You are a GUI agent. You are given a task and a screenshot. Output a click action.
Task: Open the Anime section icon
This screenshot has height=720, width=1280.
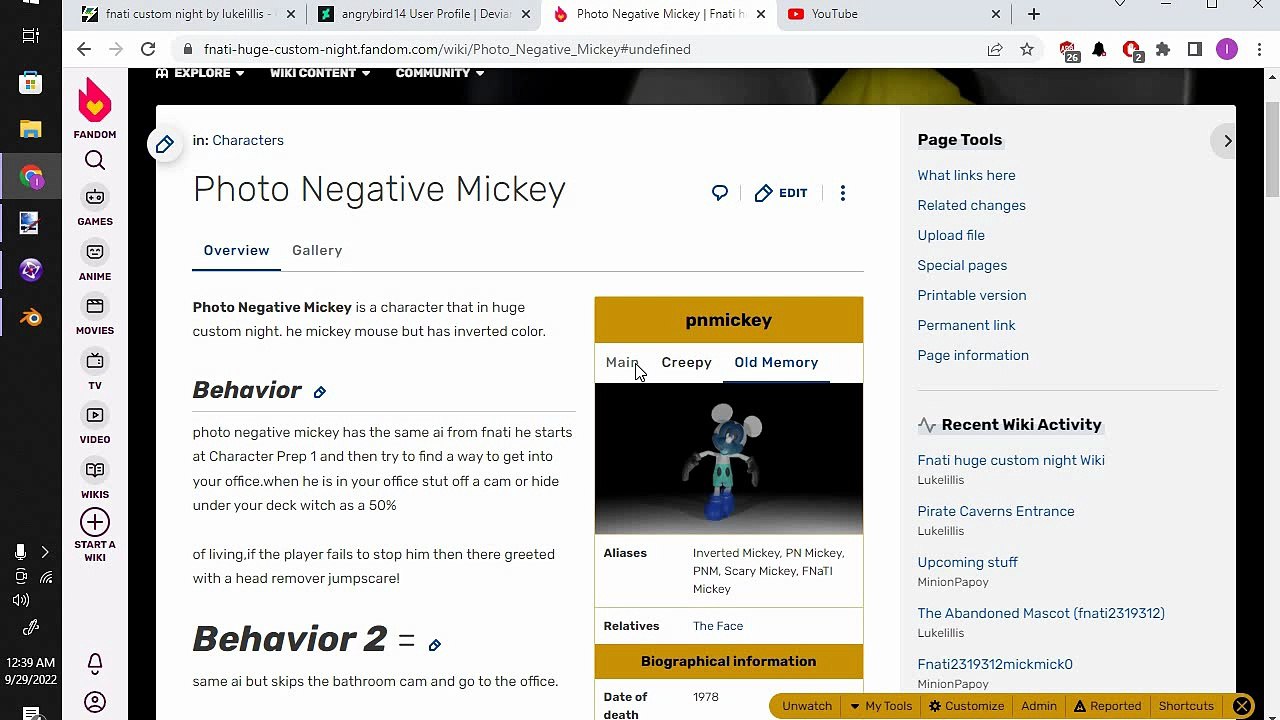[x=95, y=252]
